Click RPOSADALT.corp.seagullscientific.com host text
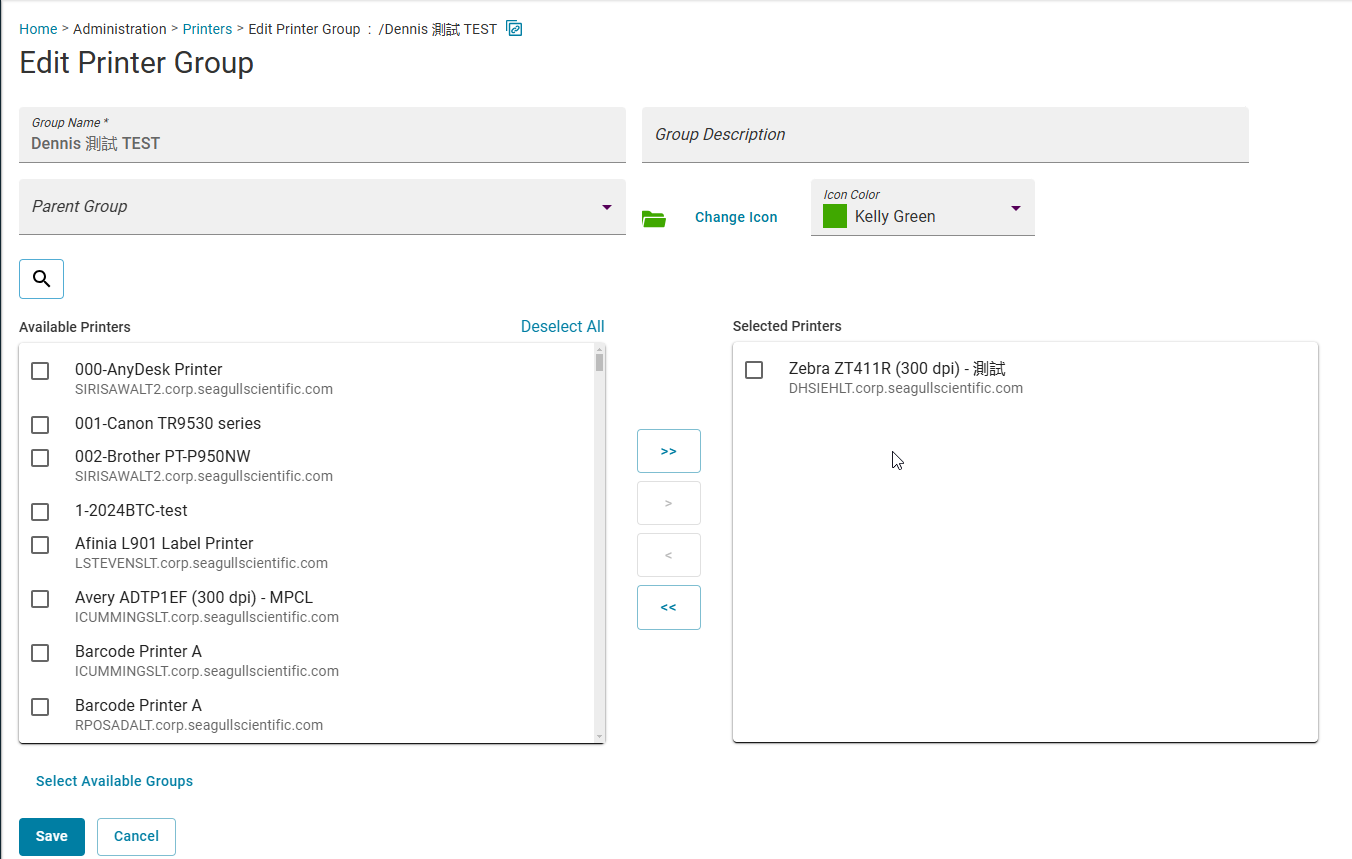 [x=199, y=725]
